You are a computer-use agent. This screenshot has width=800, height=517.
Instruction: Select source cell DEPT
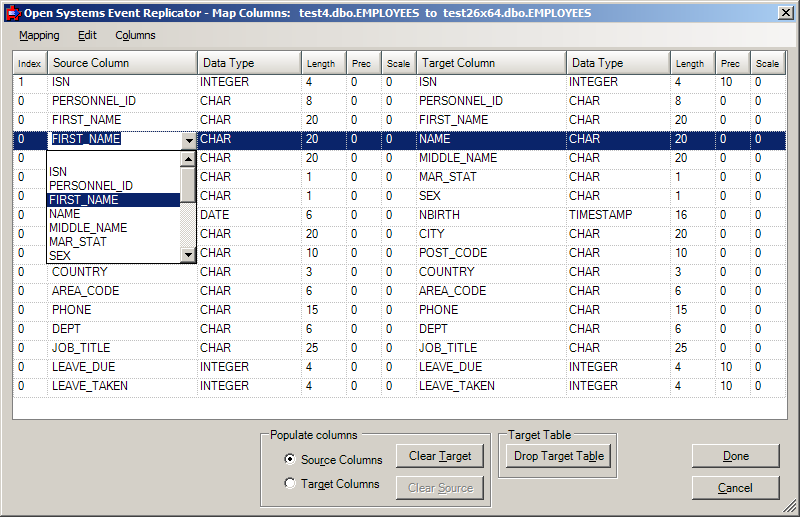tap(122, 329)
